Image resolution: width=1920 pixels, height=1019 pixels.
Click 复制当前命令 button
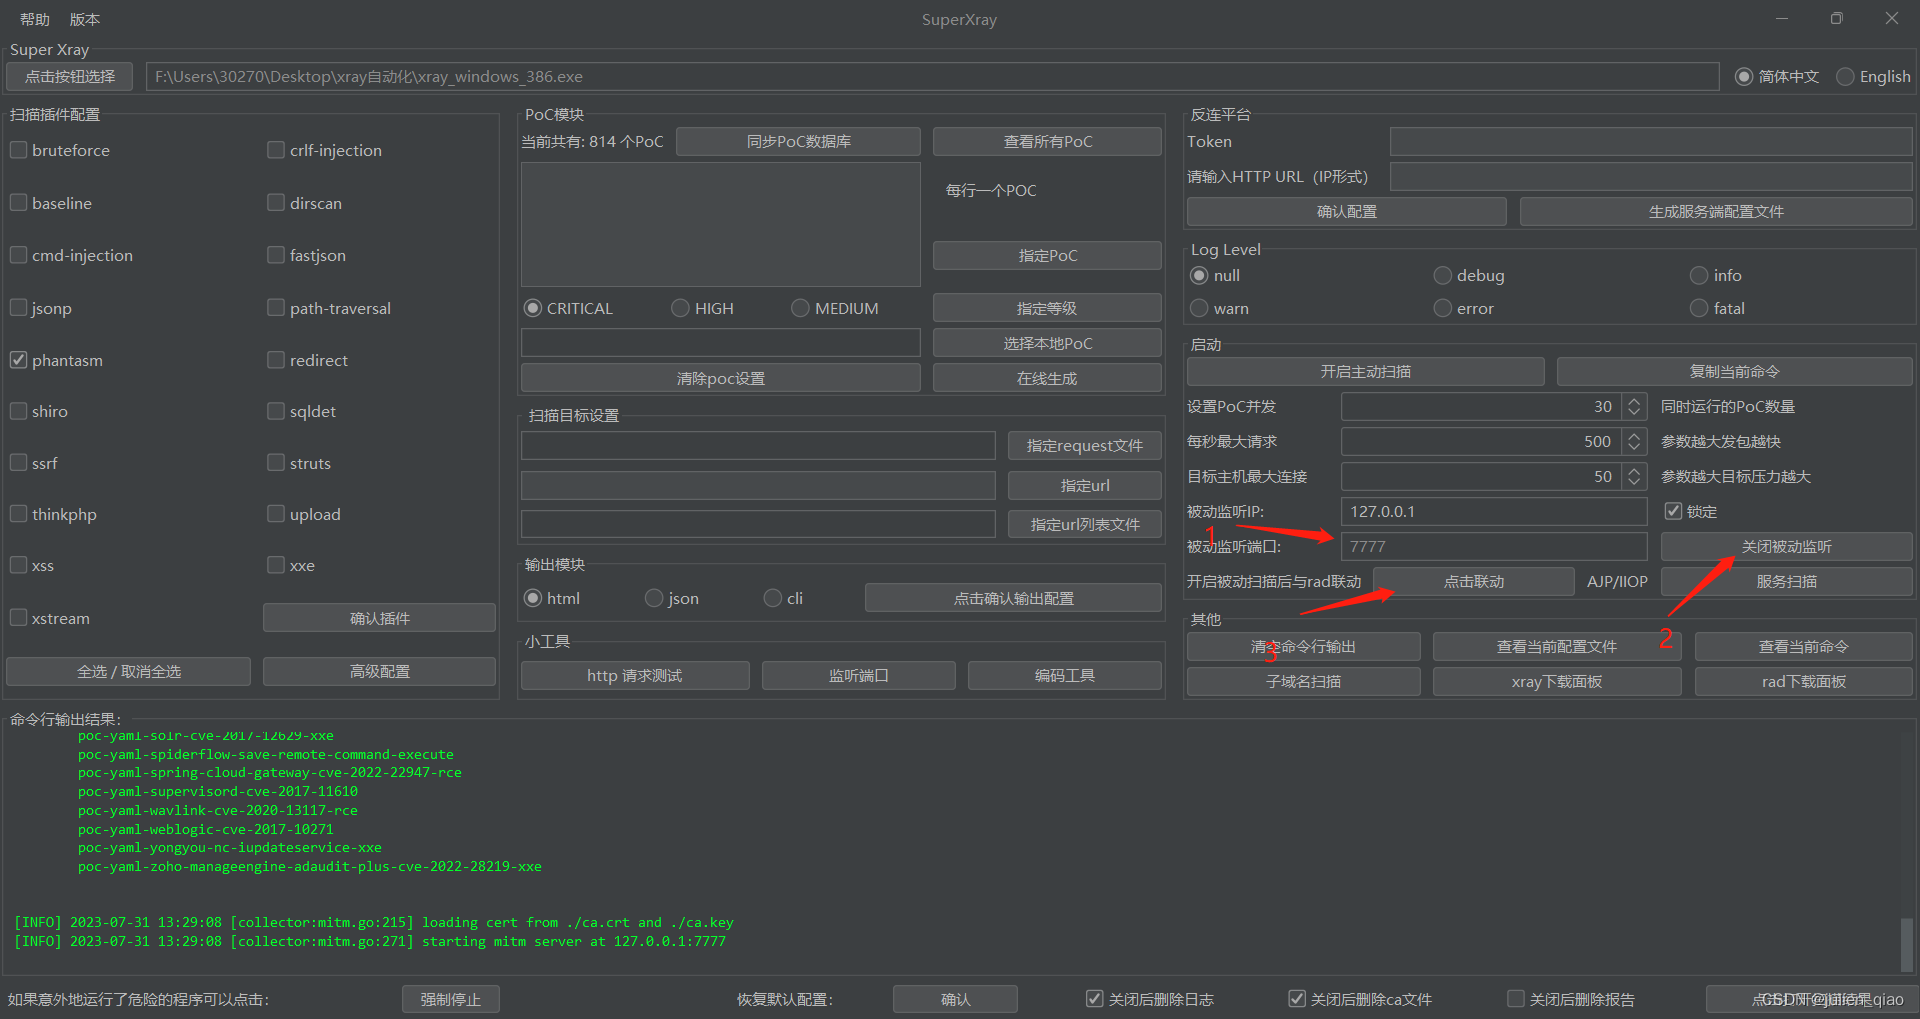(1734, 372)
